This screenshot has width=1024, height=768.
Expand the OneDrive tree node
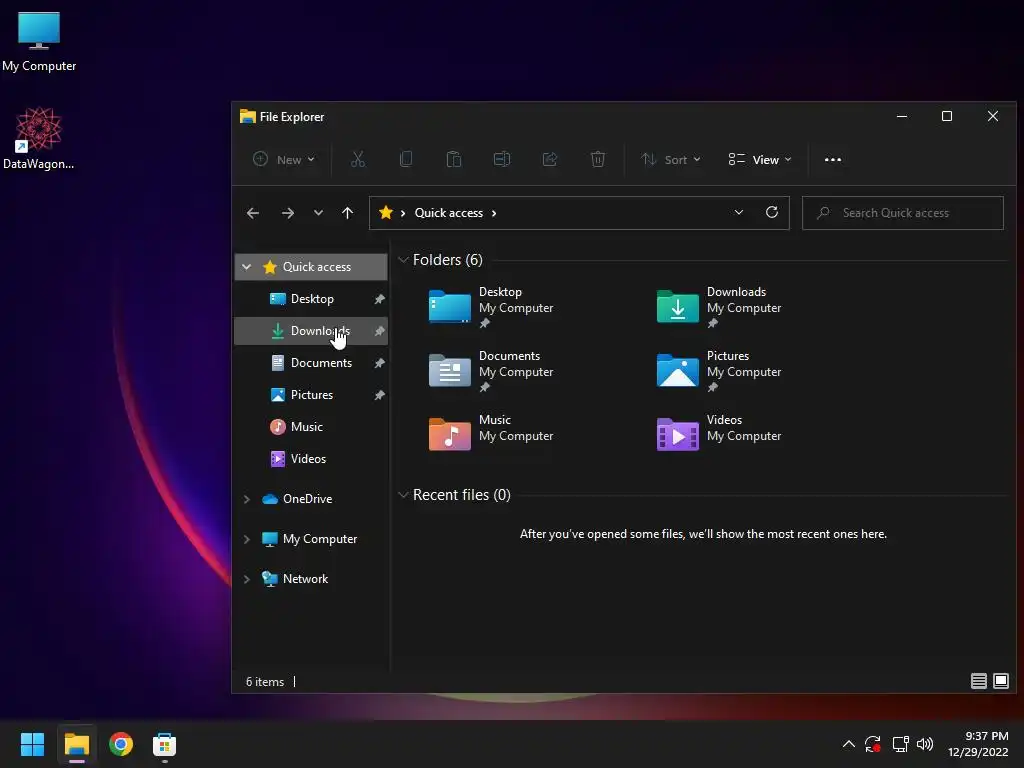pos(246,499)
